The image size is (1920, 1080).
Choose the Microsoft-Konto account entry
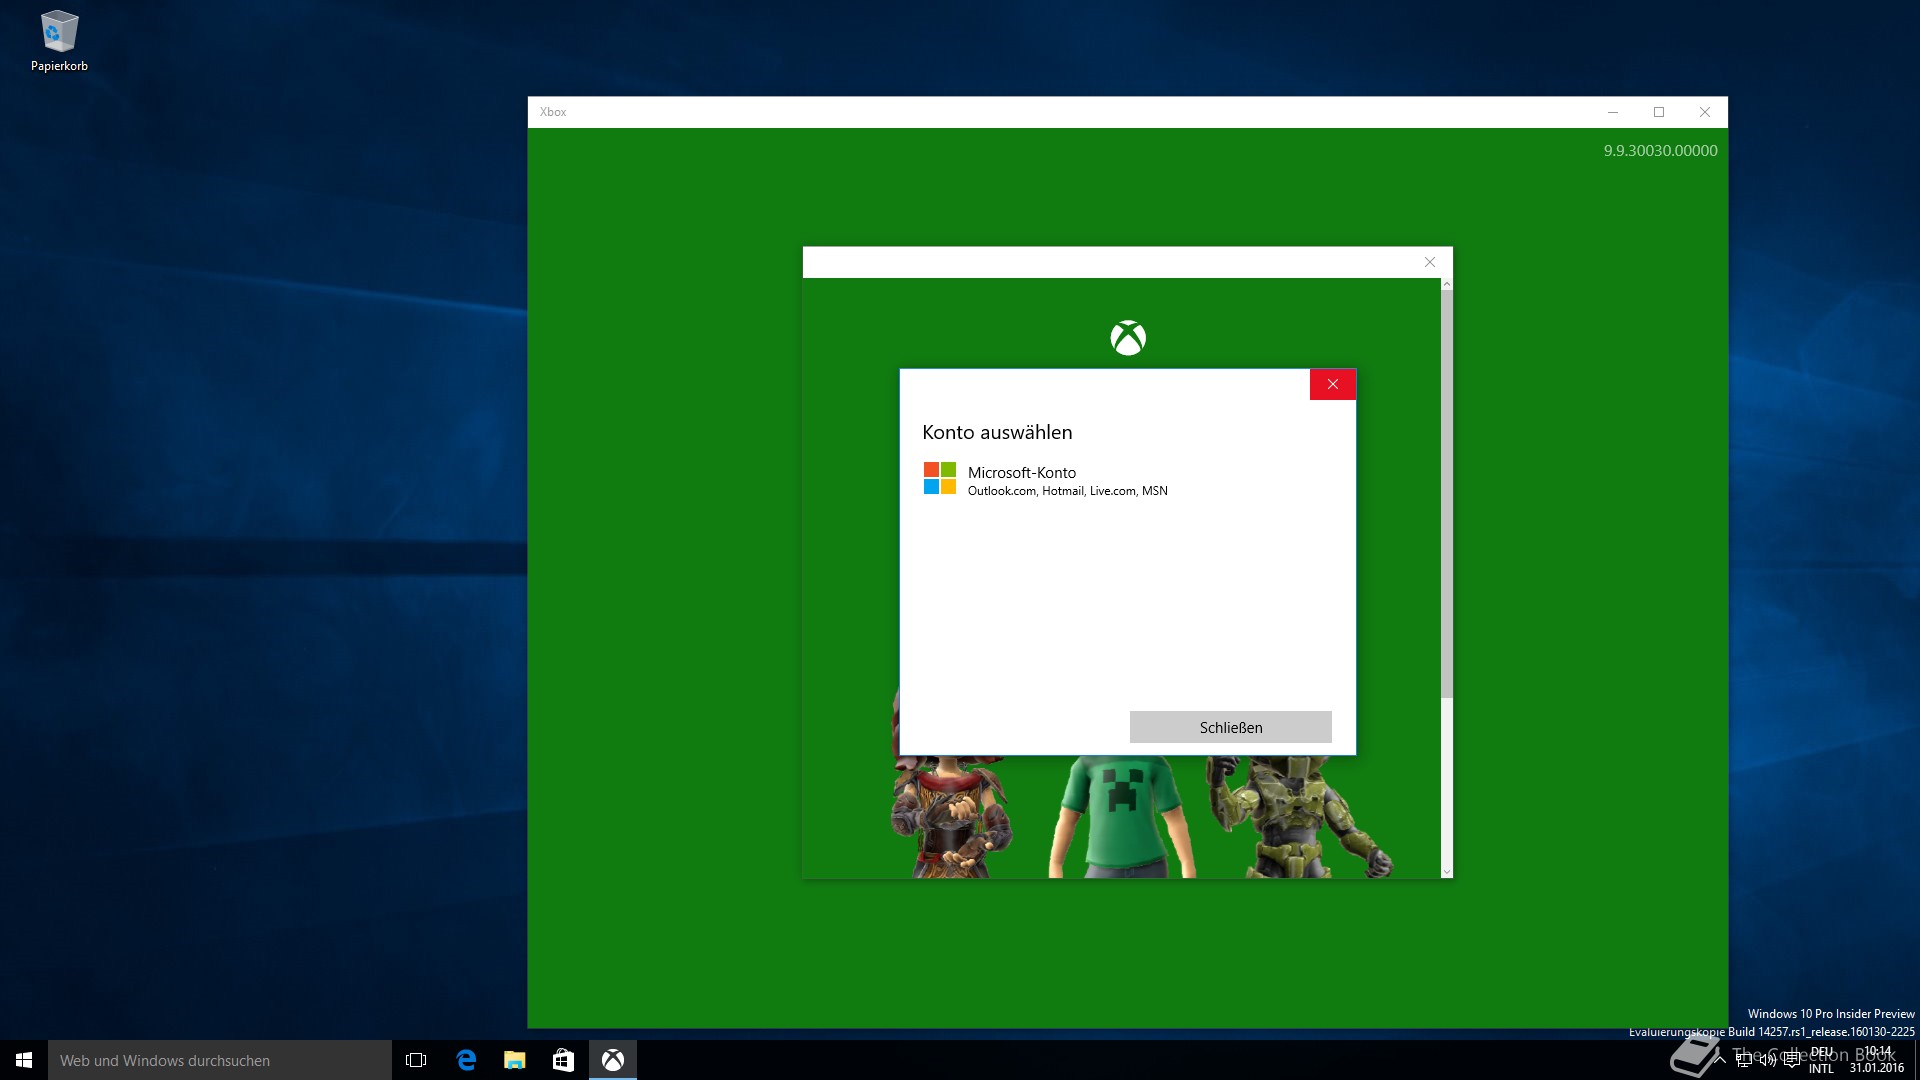[1128, 480]
